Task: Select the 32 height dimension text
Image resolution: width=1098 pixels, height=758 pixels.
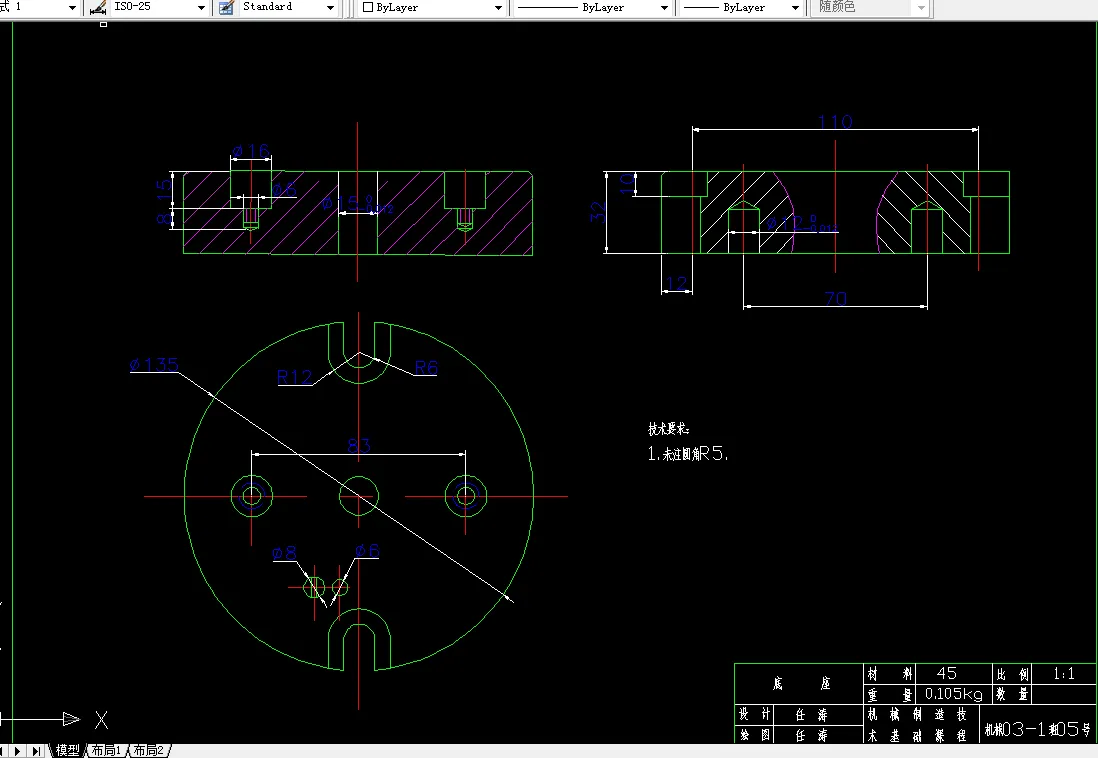Action: tap(597, 212)
